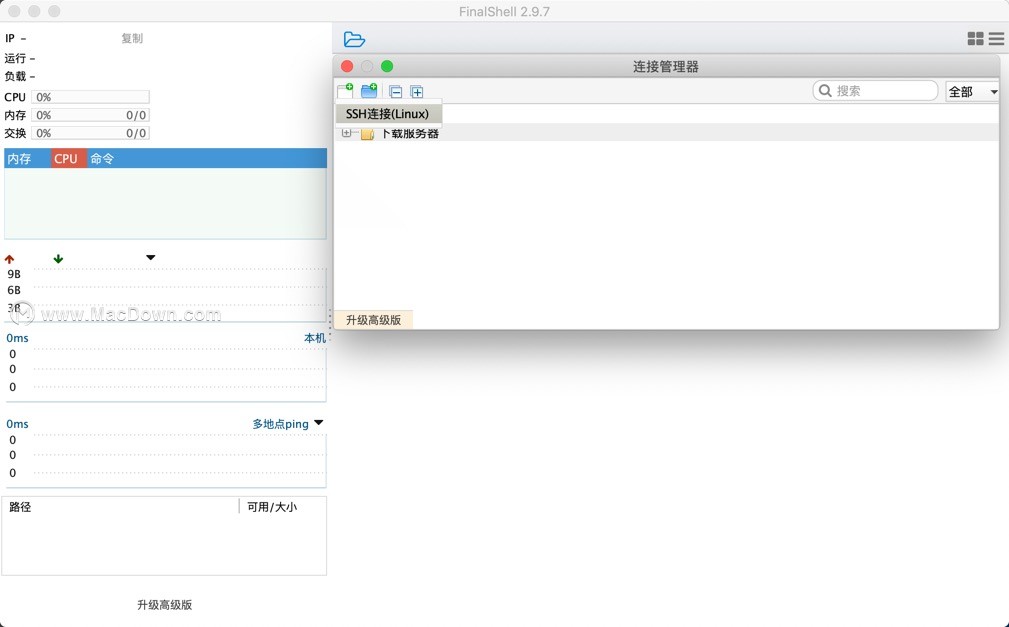Maximize the 连接管理器 window with green button
The height and width of the screenshot is (627, 1009).
[387, 66]
